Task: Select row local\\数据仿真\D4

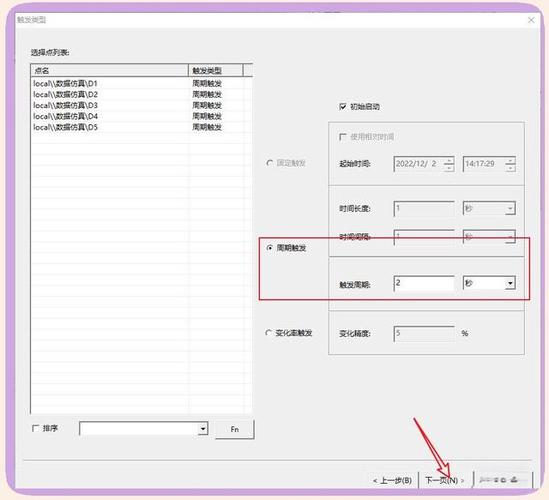Action: (x=141, y=116)
